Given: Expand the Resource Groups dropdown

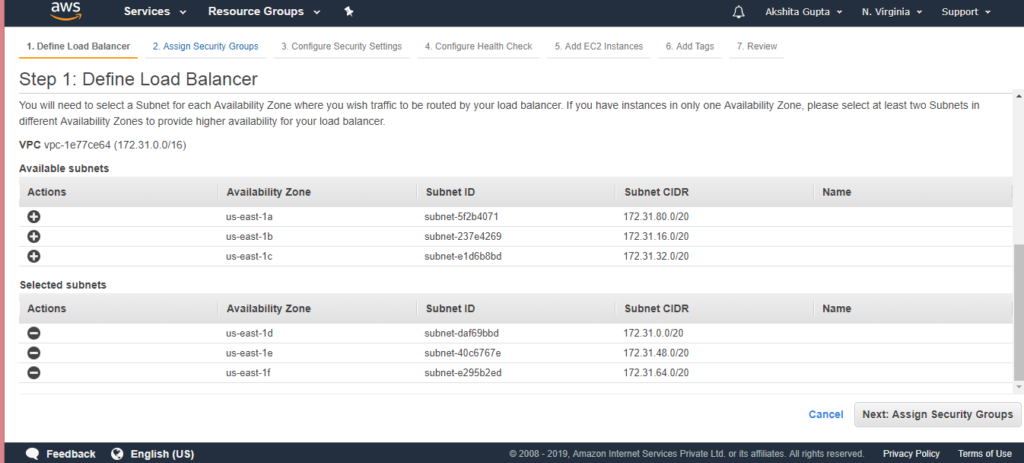Looking at the screenshot, I should (264, 12).
